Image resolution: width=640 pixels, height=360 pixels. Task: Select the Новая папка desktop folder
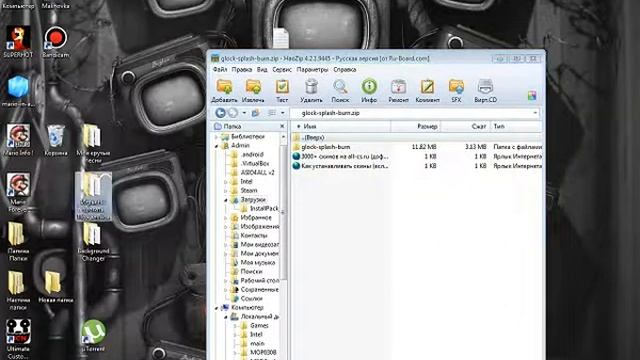pos(56,287)
